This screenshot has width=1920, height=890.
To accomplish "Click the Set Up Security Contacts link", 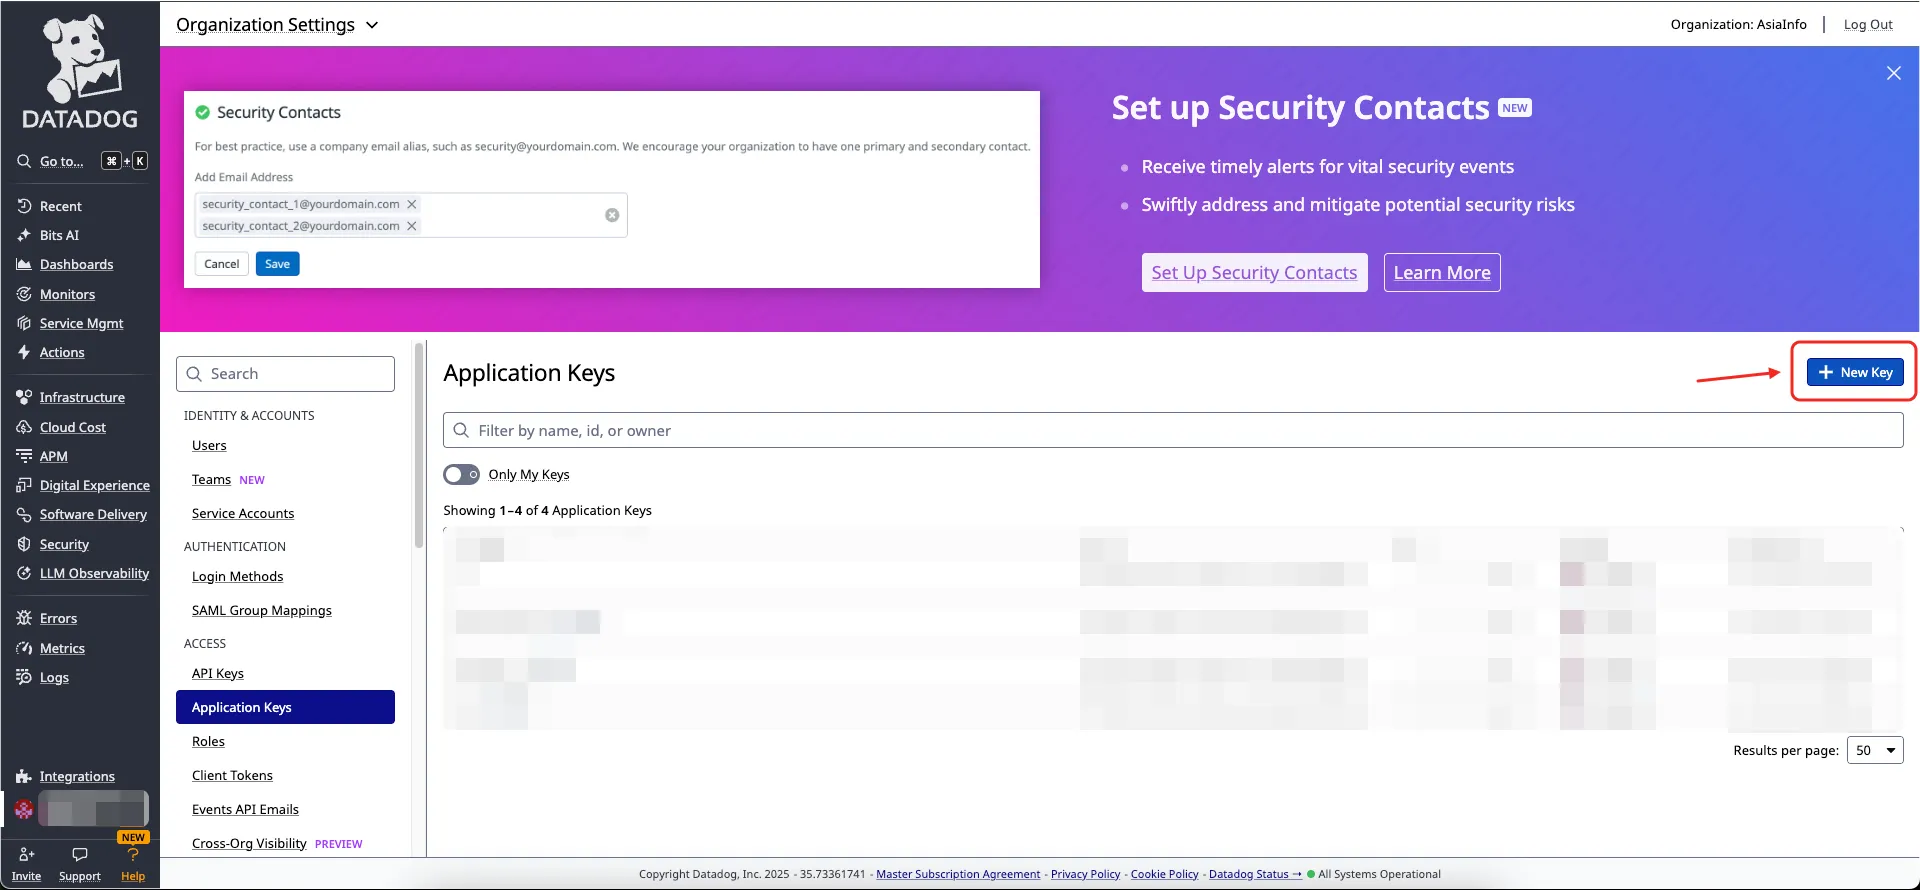I will (x=1254, y=272).
